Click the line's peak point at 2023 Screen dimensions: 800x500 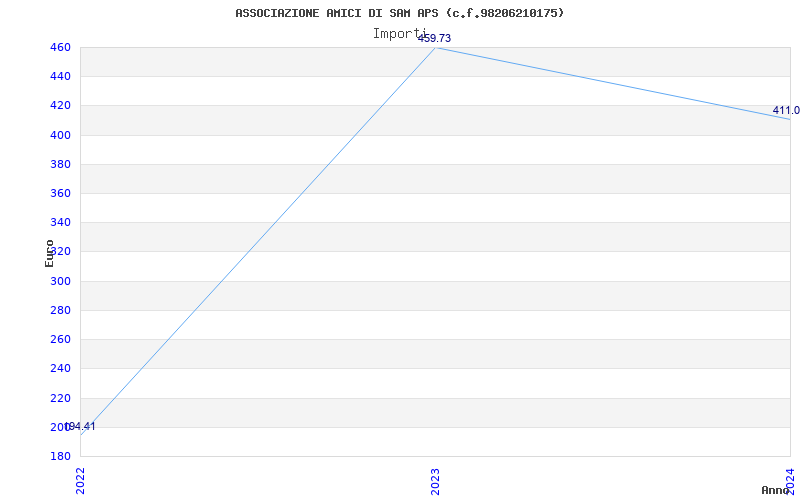[x=435, y=48]
